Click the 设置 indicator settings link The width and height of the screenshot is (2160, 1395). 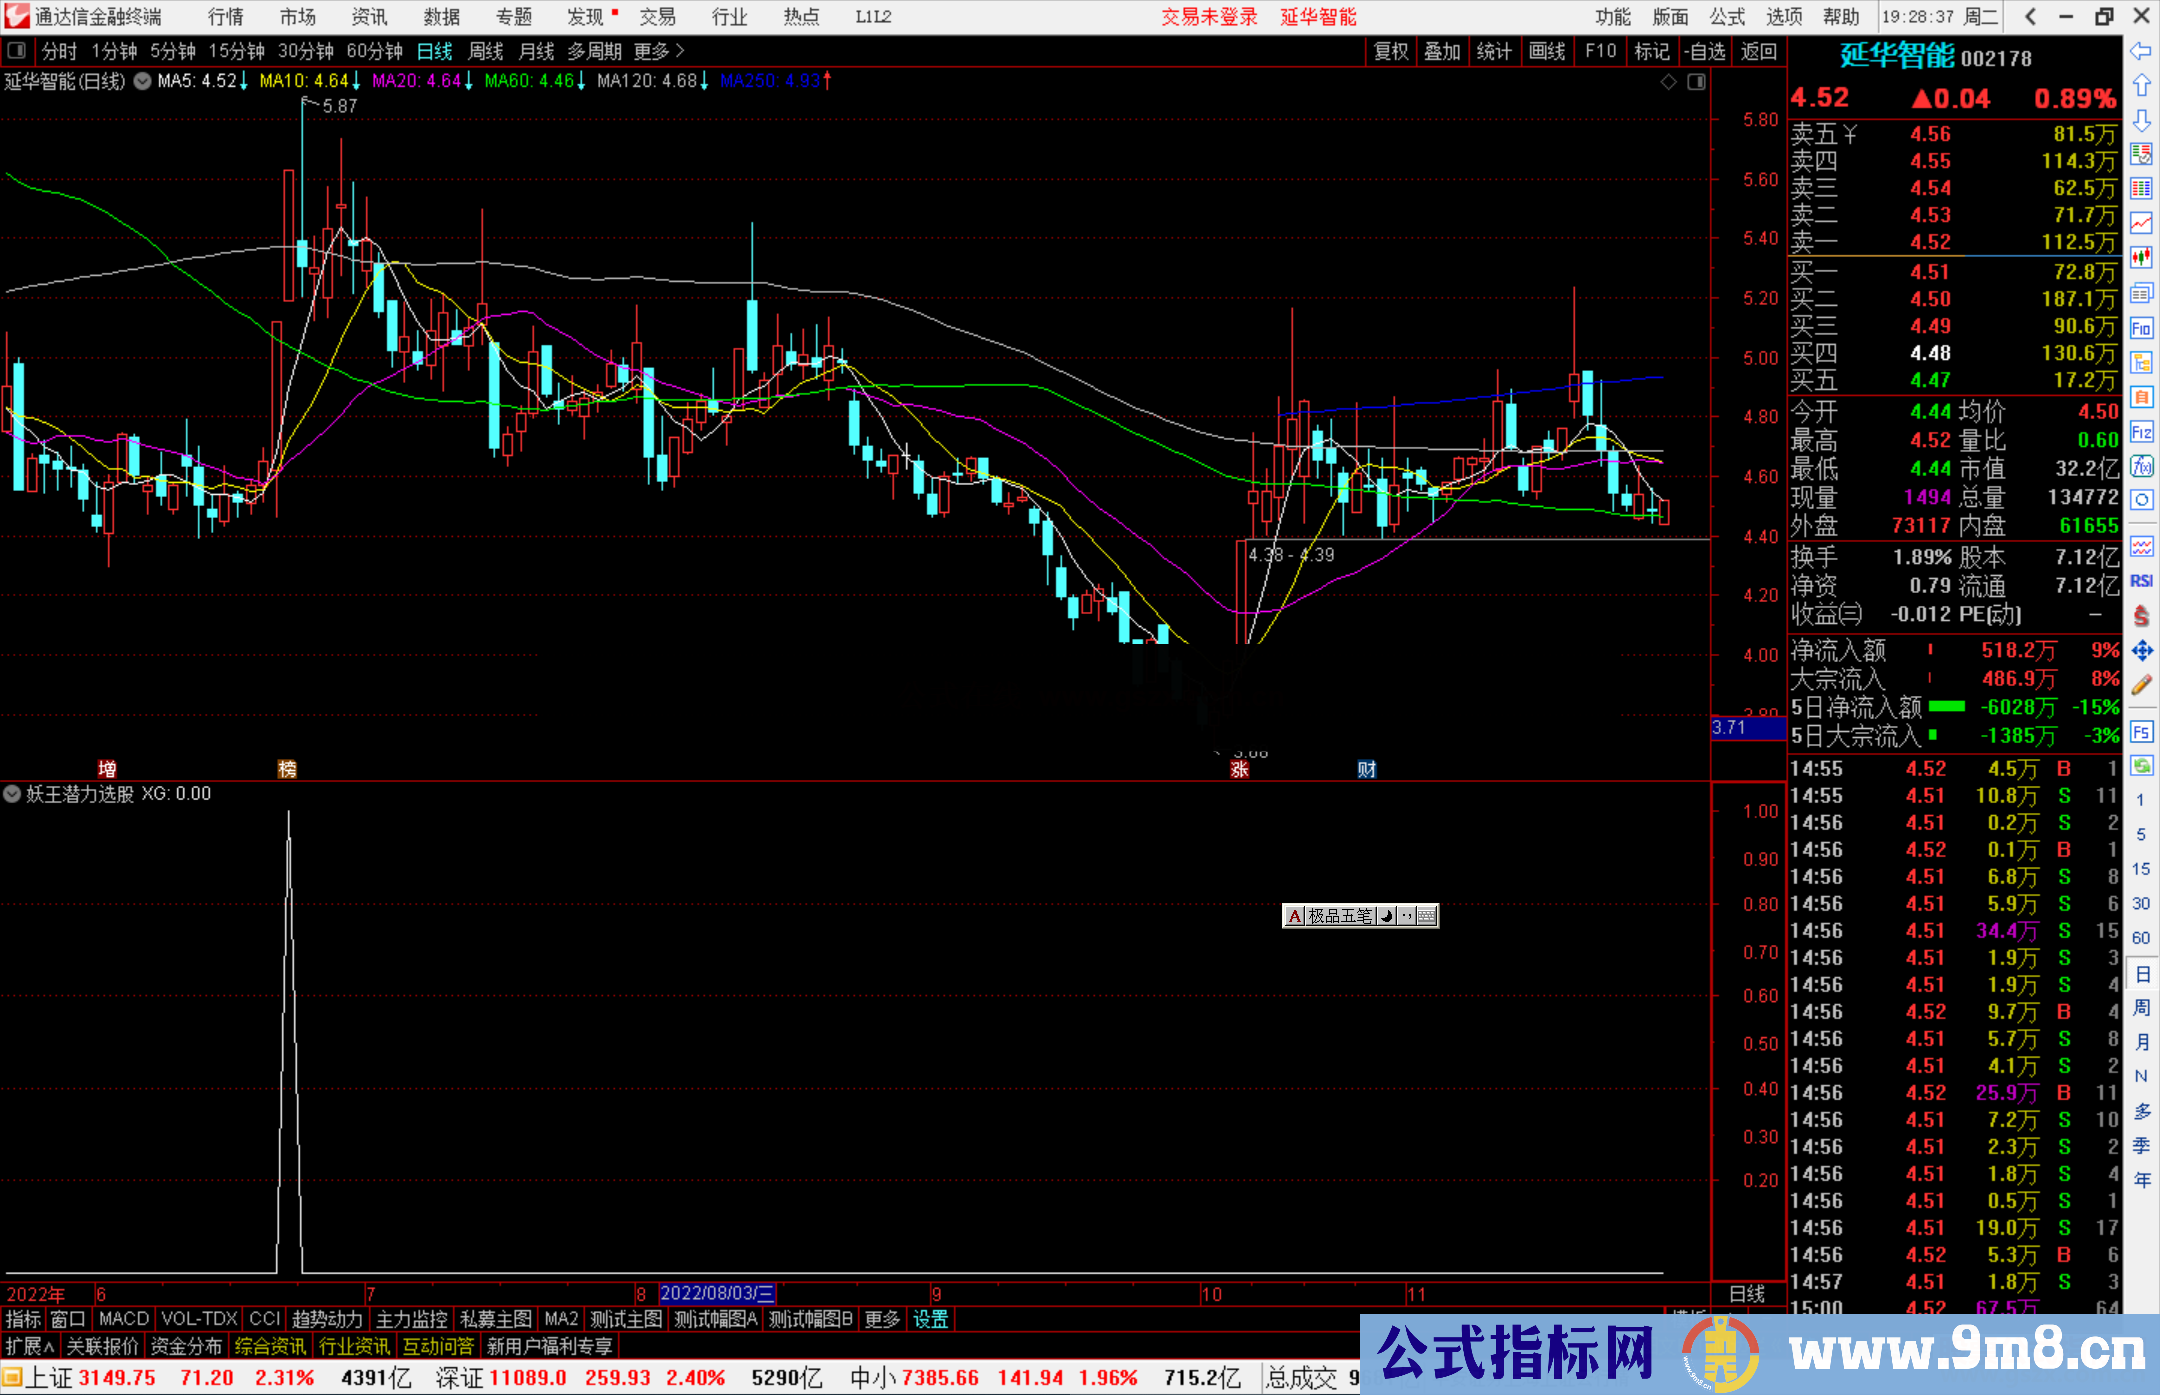(x=930, y=1319)
